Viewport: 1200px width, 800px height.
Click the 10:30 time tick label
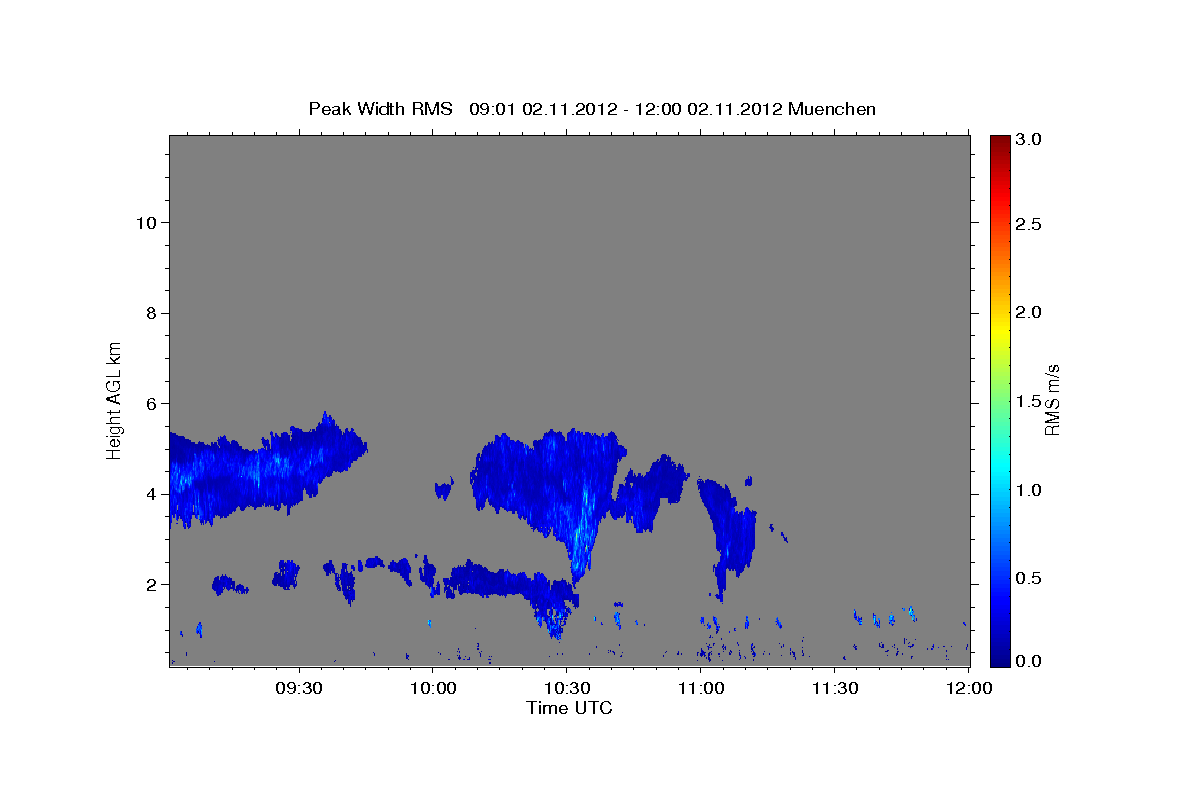[566, 688]
